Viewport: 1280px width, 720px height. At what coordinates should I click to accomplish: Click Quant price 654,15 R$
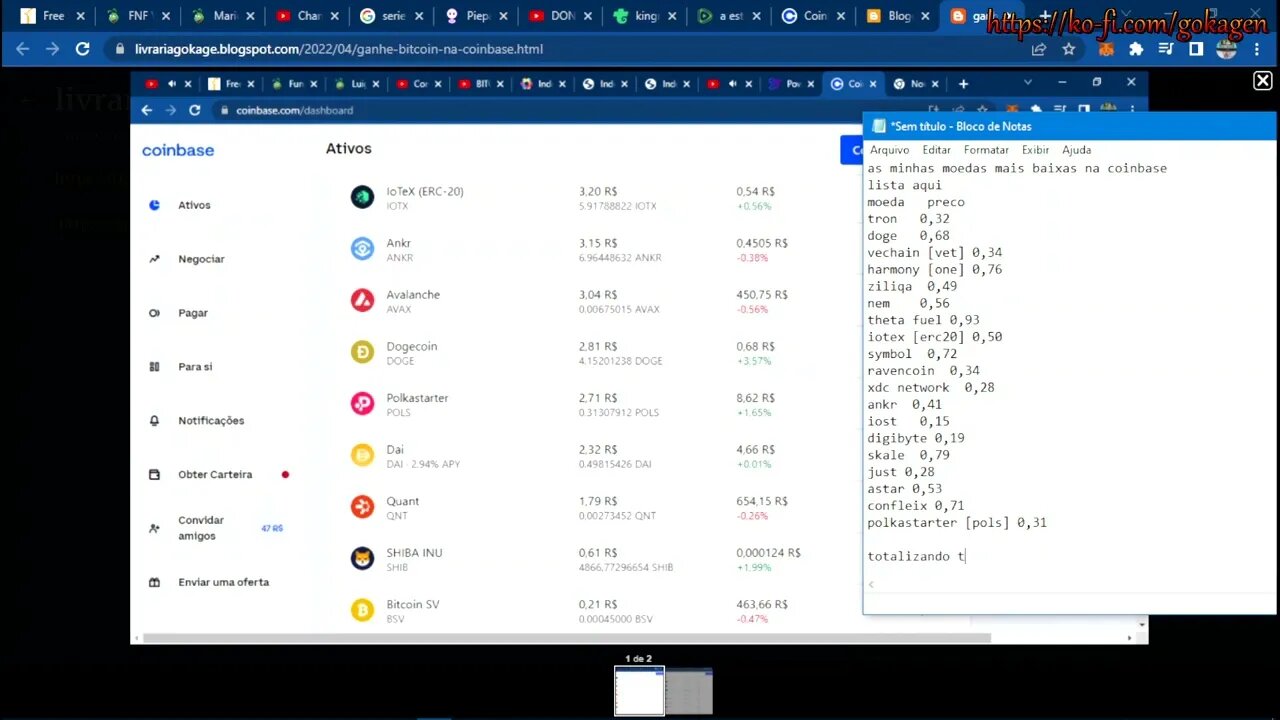coord(762,502)
